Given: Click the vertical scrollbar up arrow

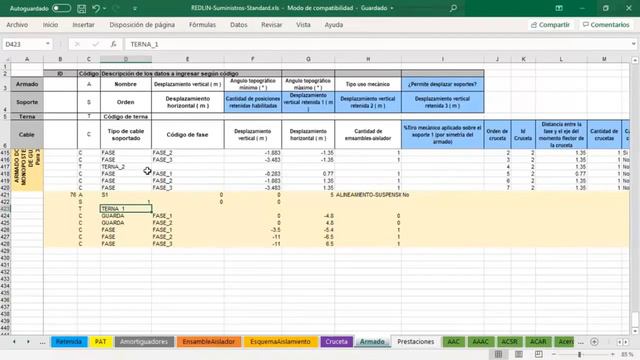Looking at the screenshot, I should (635, 60).
